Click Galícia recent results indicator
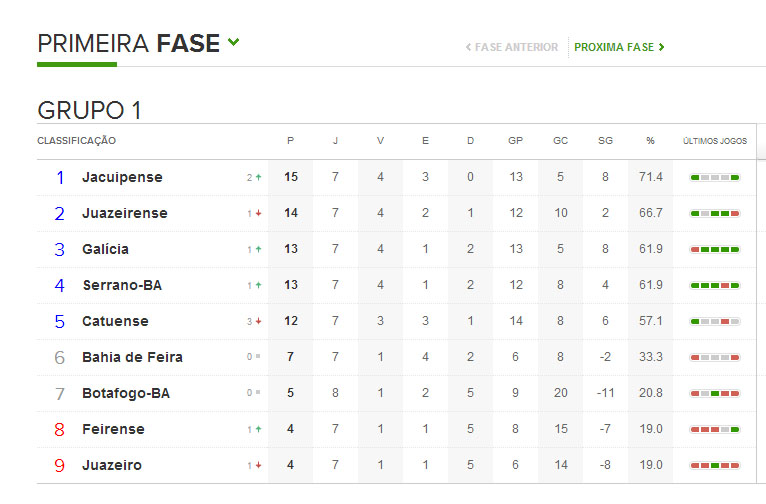This screenshot has height=504, width=766. 714,250
